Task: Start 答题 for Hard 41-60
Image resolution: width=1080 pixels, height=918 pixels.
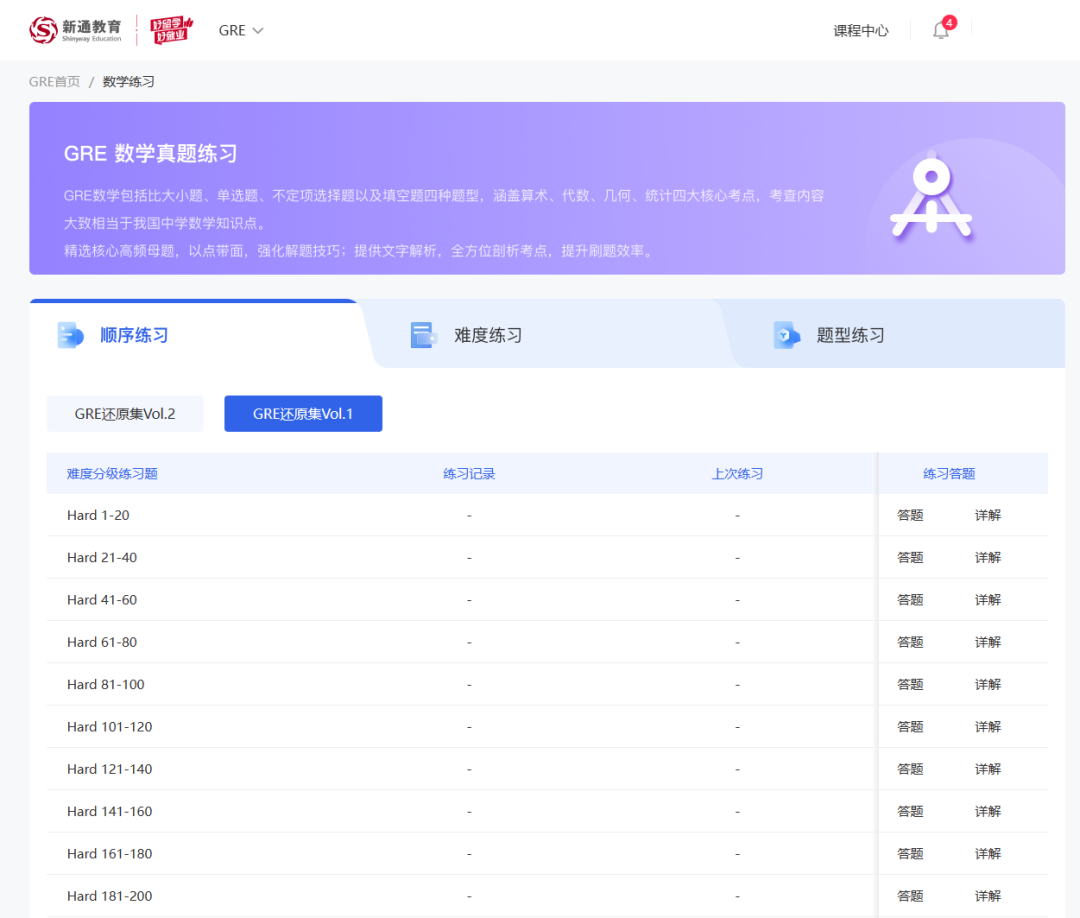Action: [910, 600]
